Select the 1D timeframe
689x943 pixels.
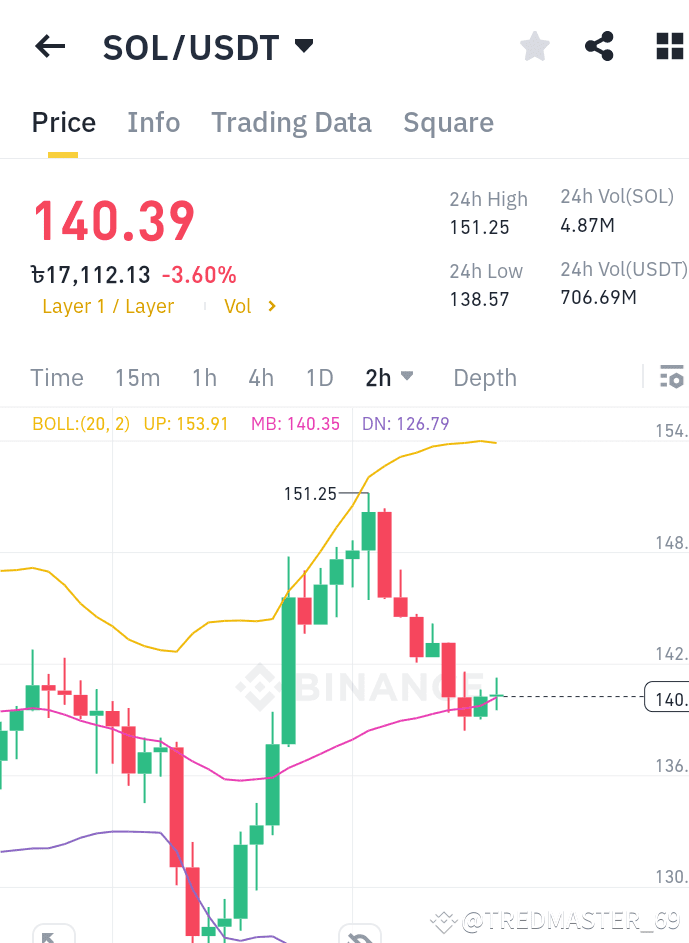320,378
